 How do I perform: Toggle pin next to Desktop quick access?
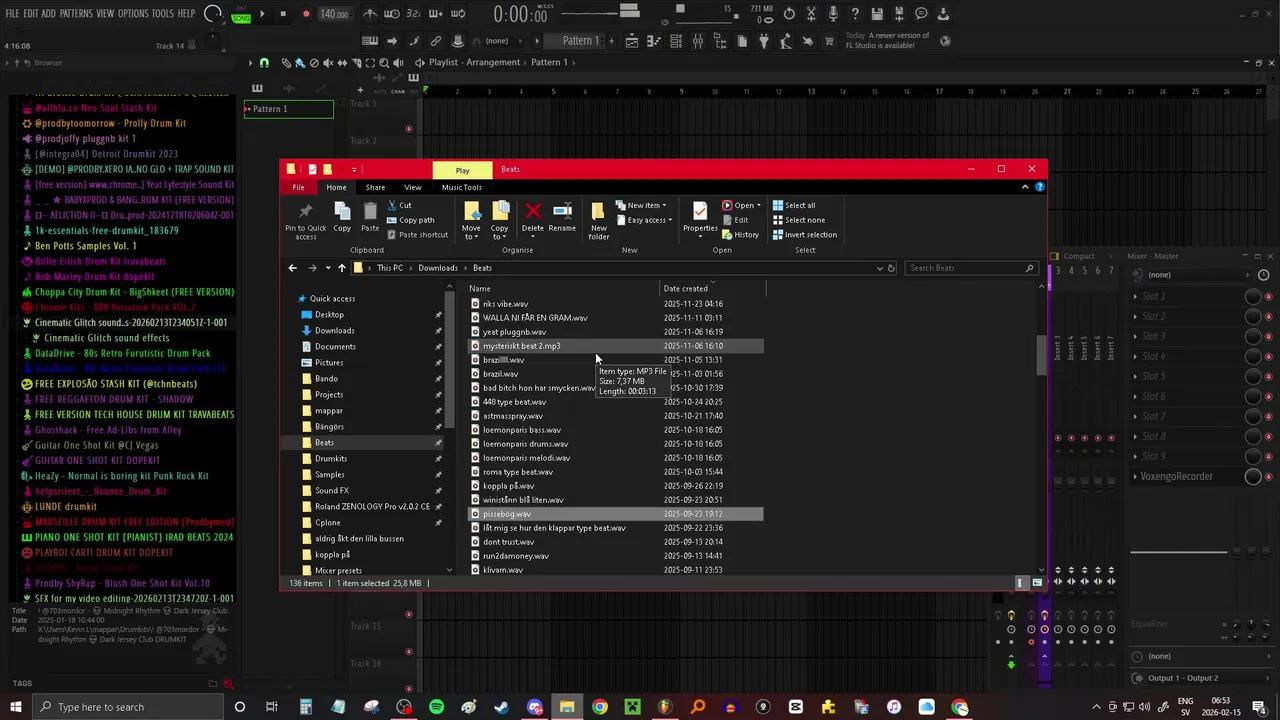point(438,315)
